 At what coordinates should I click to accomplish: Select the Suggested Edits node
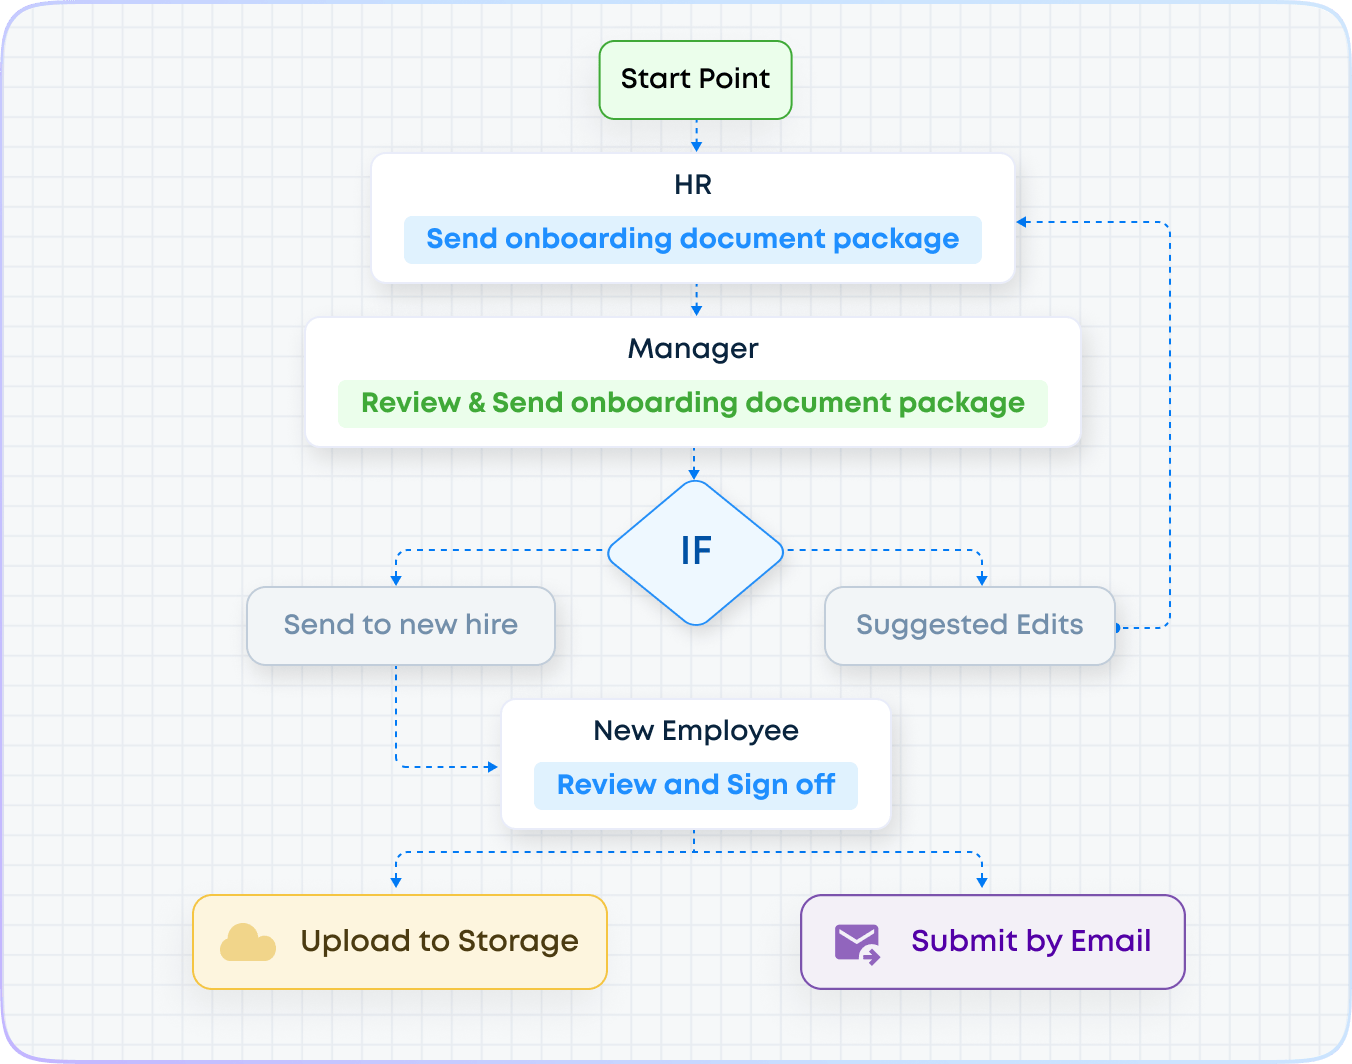tap(969, 625)
